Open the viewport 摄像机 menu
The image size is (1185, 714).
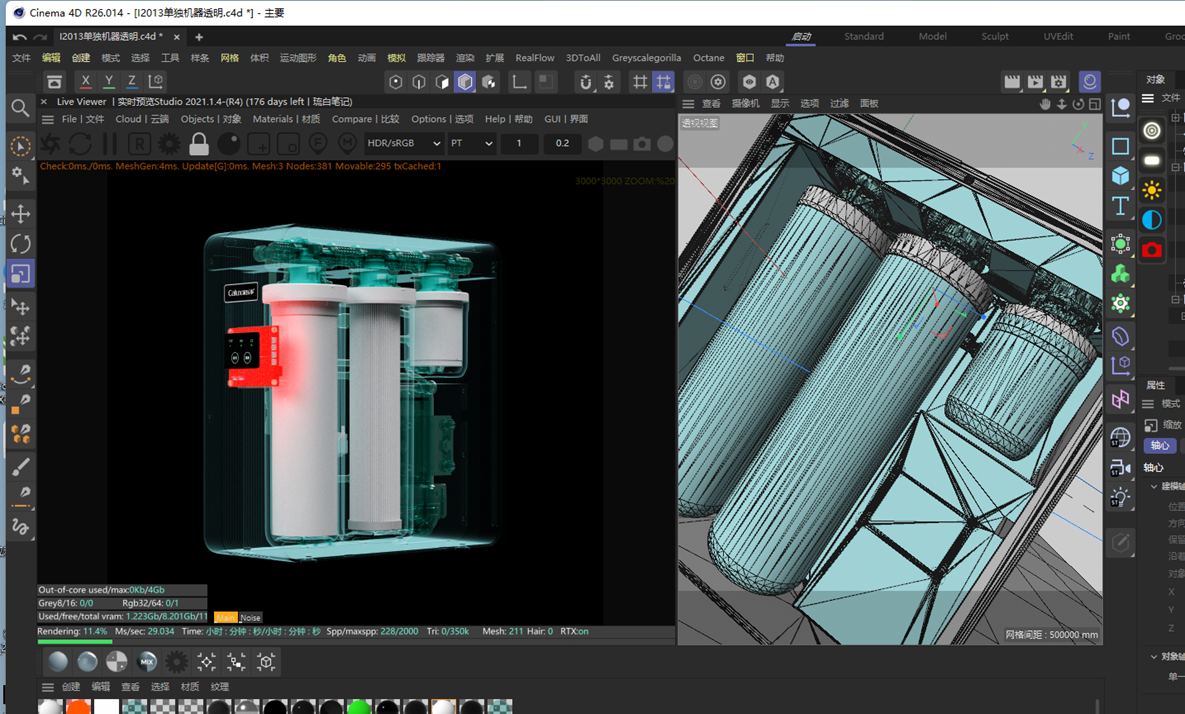tap(745, 104)
